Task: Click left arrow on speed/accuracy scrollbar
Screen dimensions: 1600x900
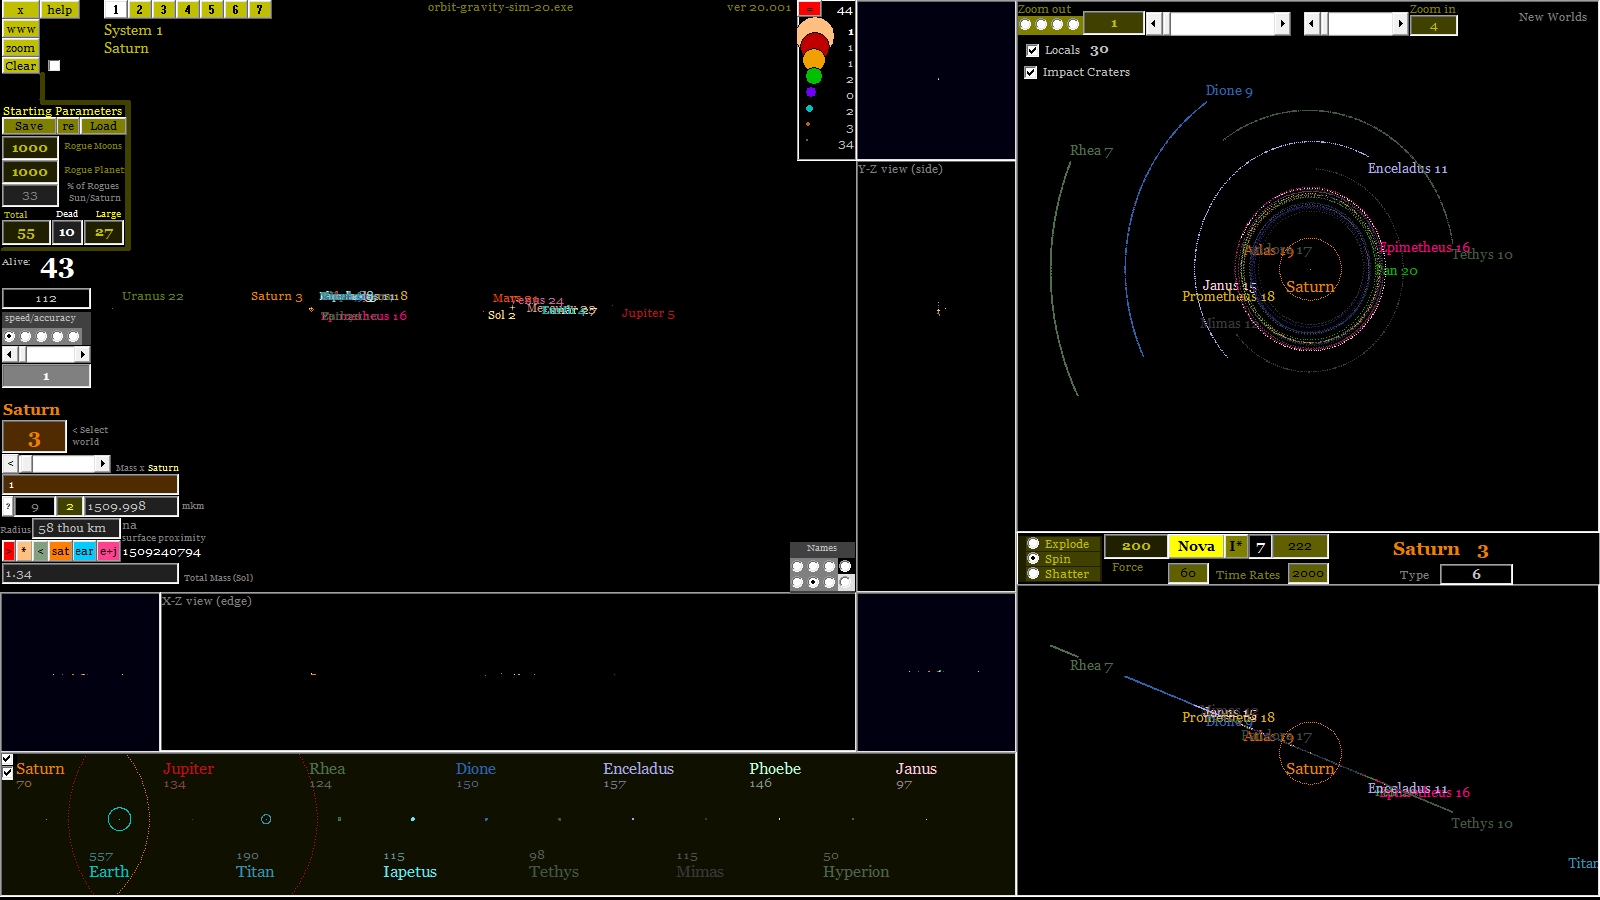Action: pos(9,354)
